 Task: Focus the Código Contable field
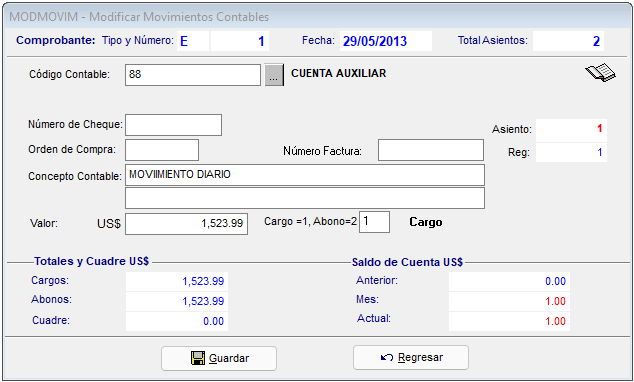point(193,75)
